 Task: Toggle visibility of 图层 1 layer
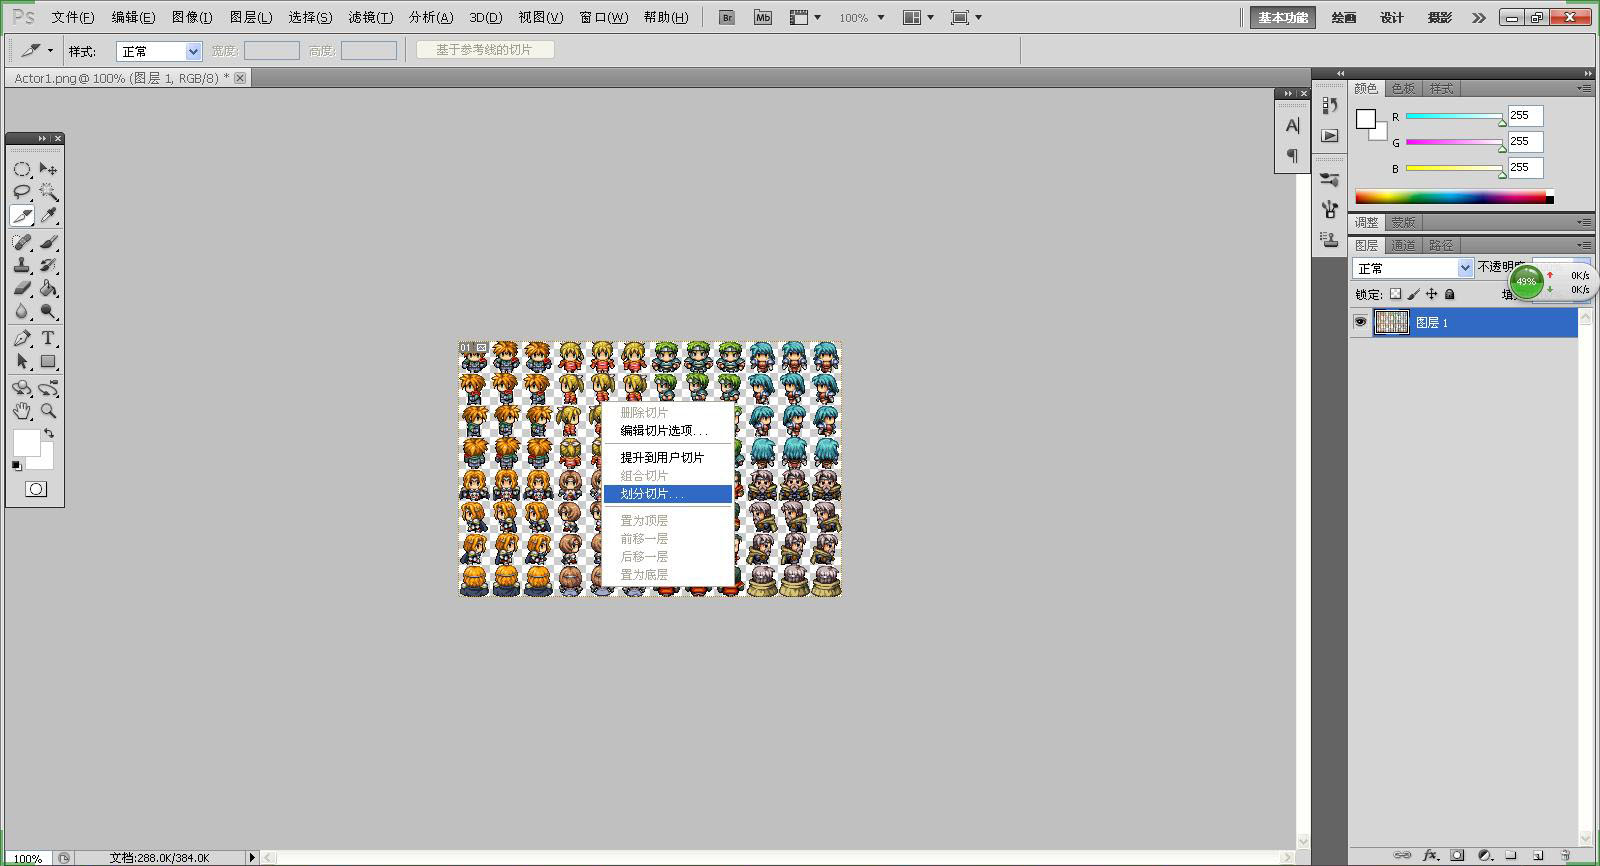1360,322
